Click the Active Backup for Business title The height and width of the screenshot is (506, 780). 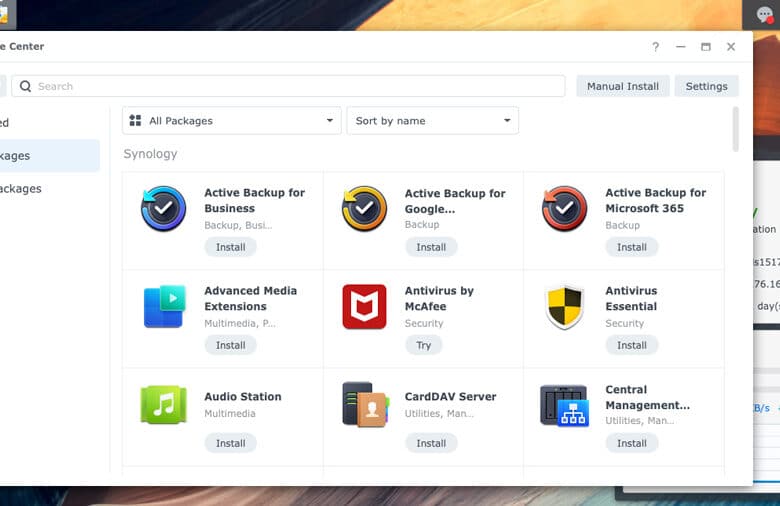[255, 200]
